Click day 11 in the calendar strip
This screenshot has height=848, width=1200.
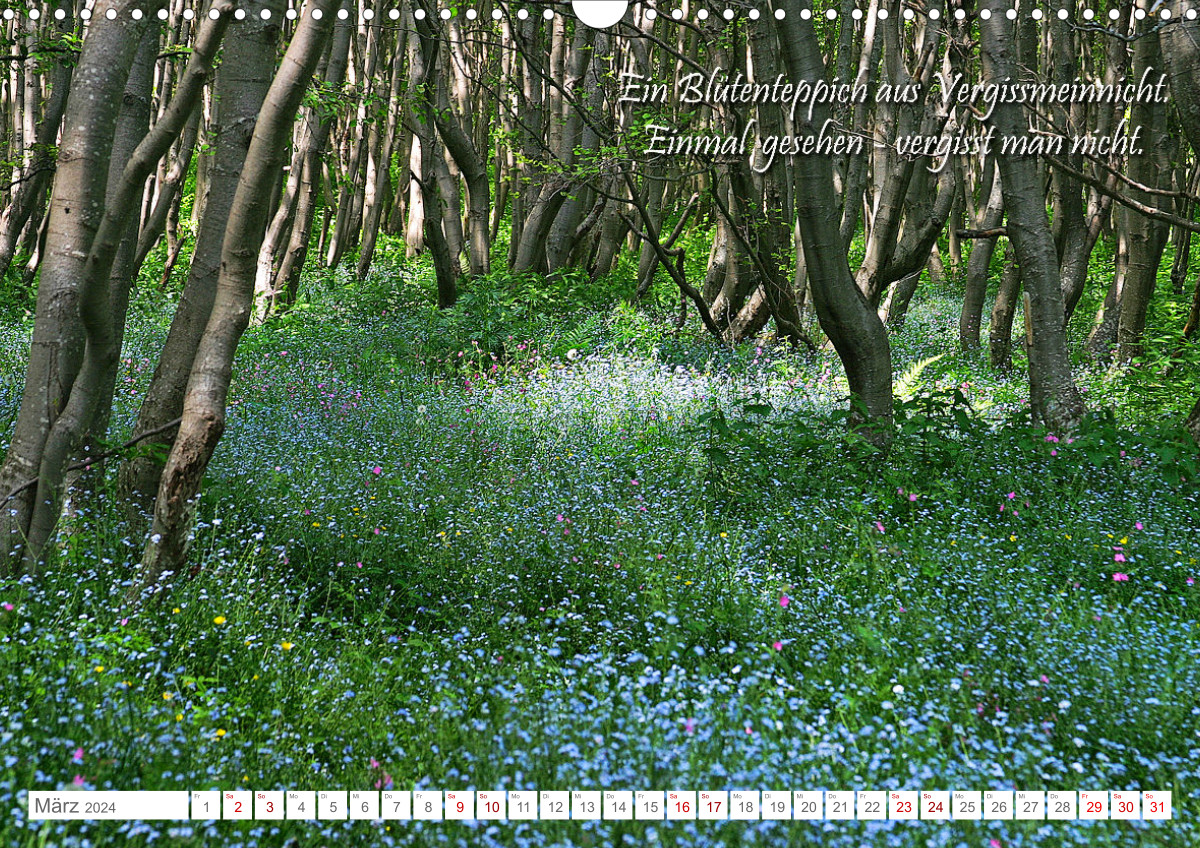click(523, 805)
